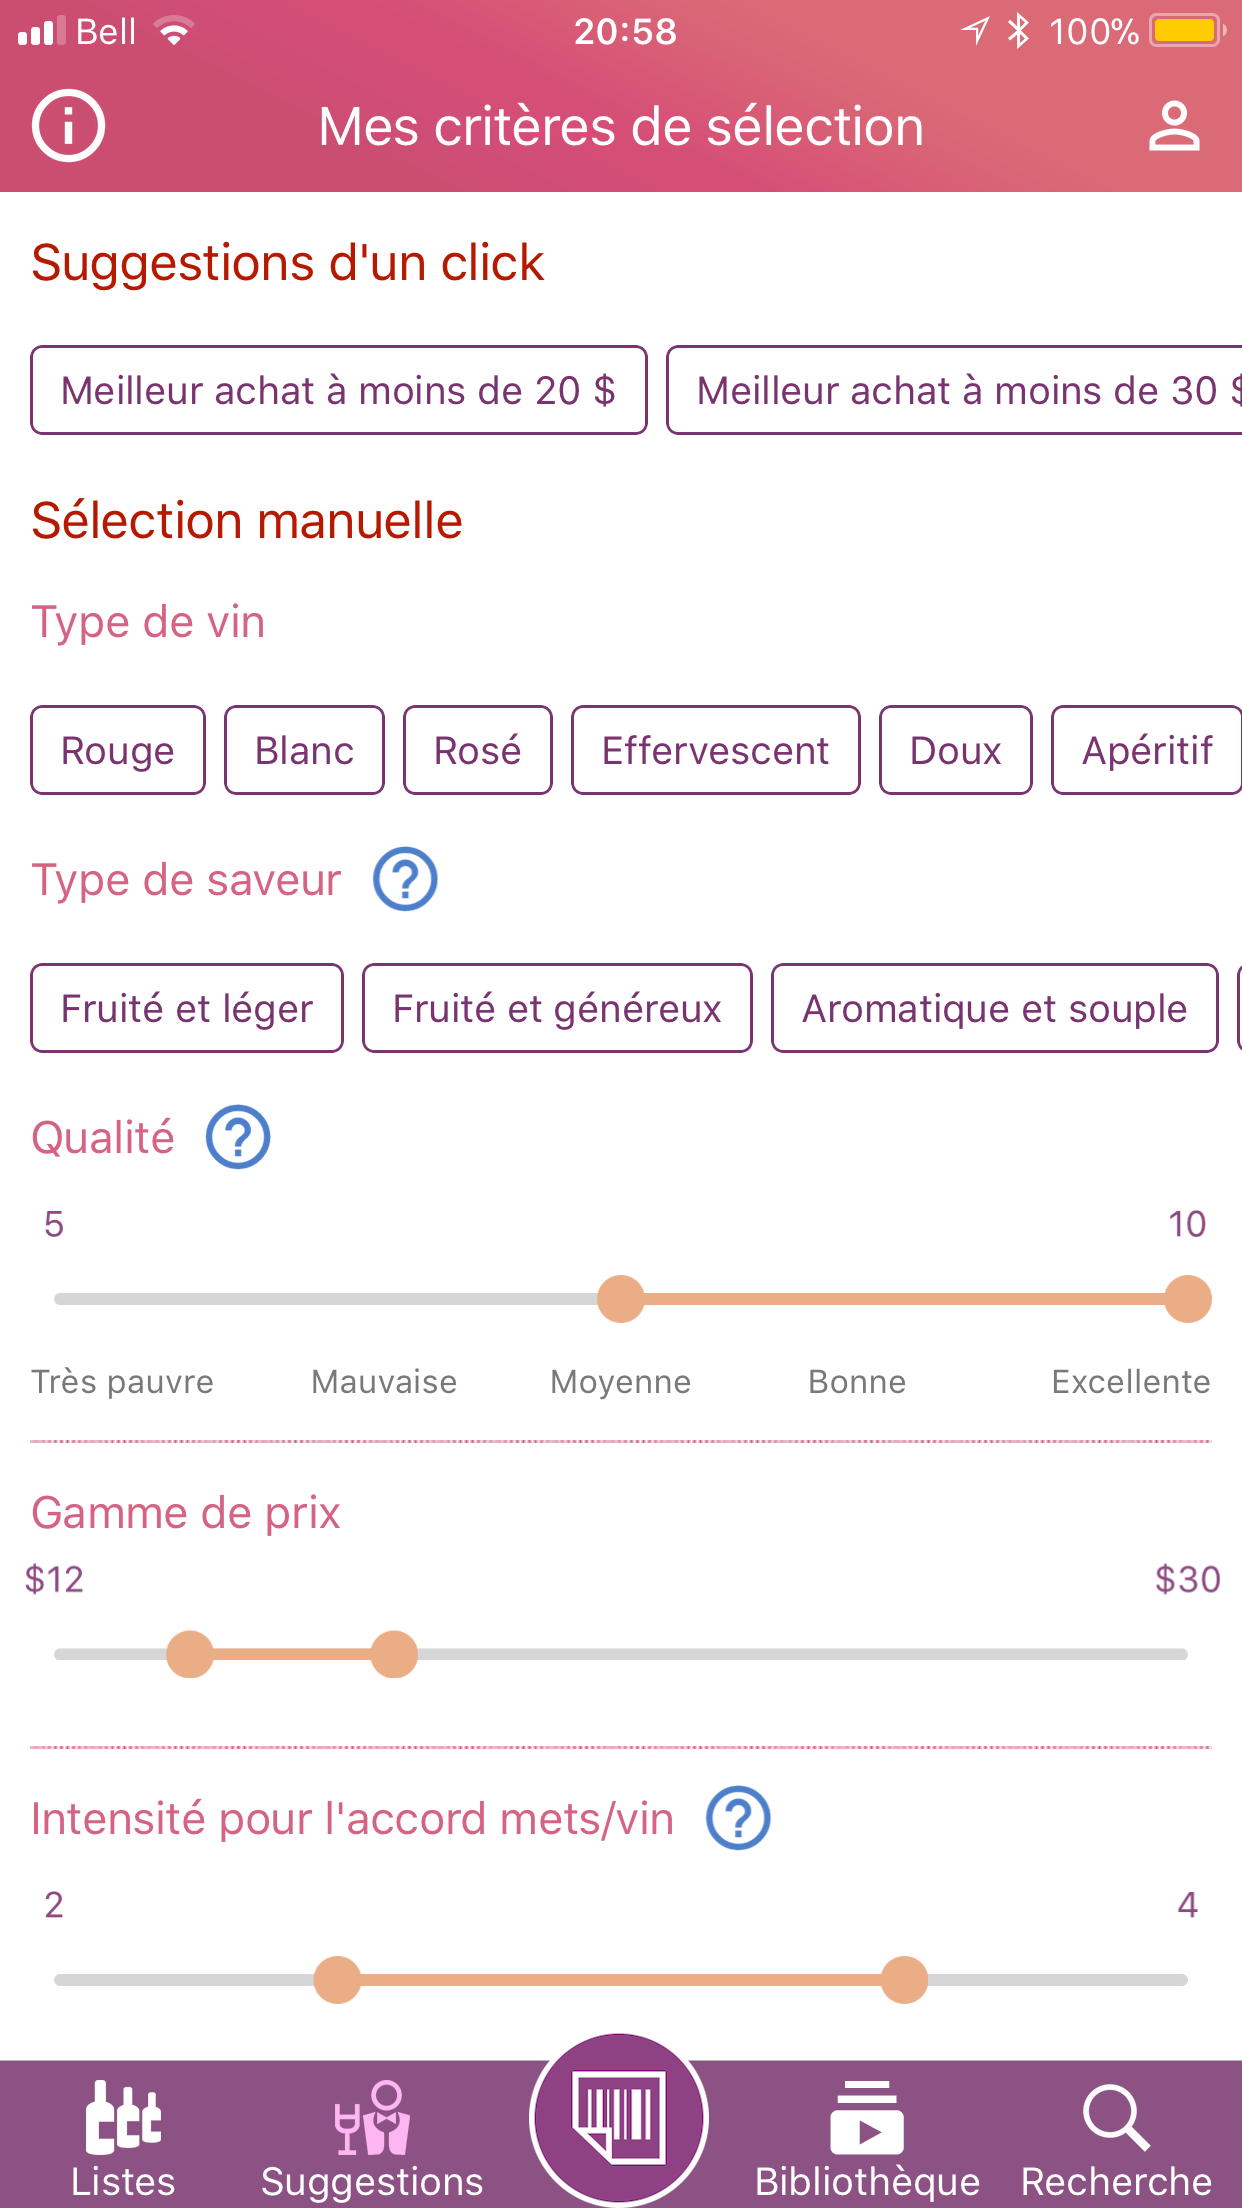Show help for Qualité
This screenshot has height=2208, width=1242.
(238, 1137)
